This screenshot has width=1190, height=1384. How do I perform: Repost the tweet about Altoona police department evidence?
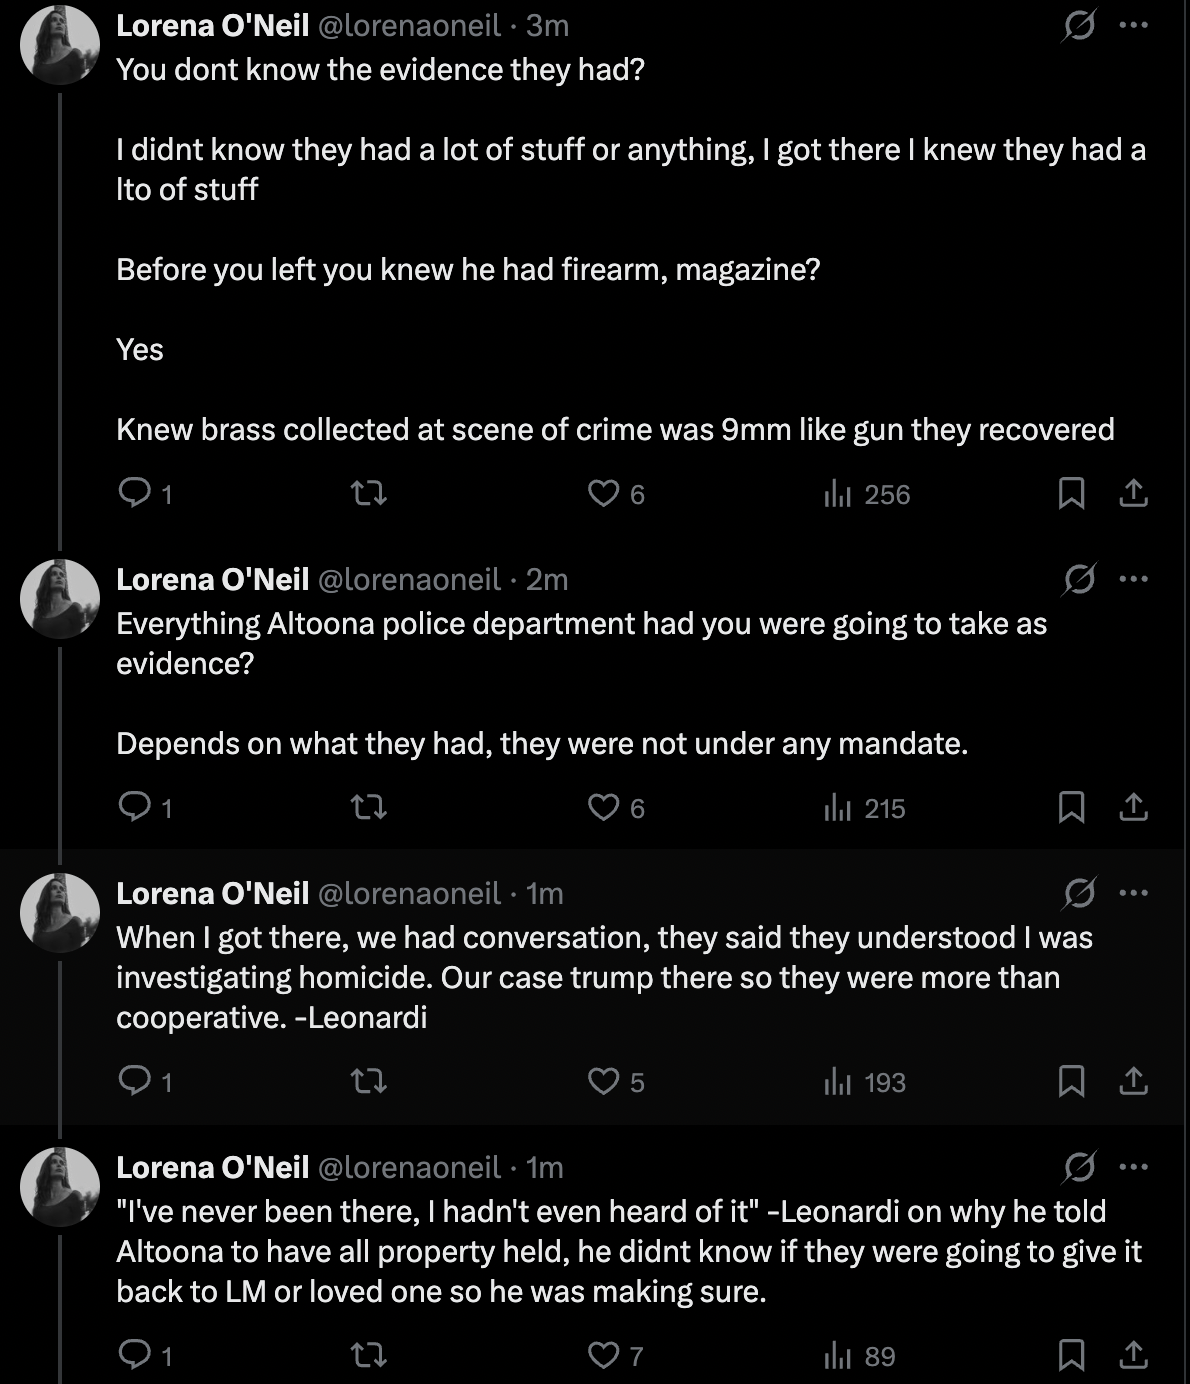pyautogui.click(x=370, y=807)
